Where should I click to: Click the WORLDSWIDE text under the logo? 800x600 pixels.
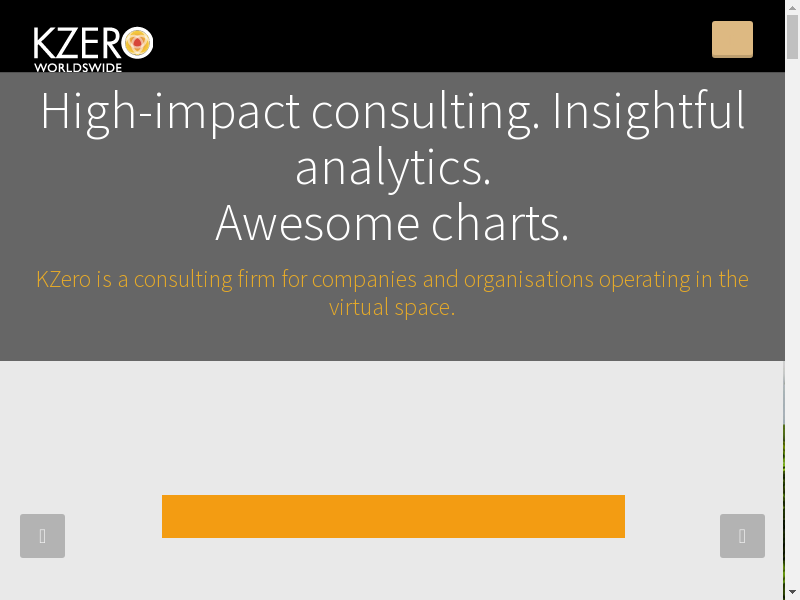[78, 68]
